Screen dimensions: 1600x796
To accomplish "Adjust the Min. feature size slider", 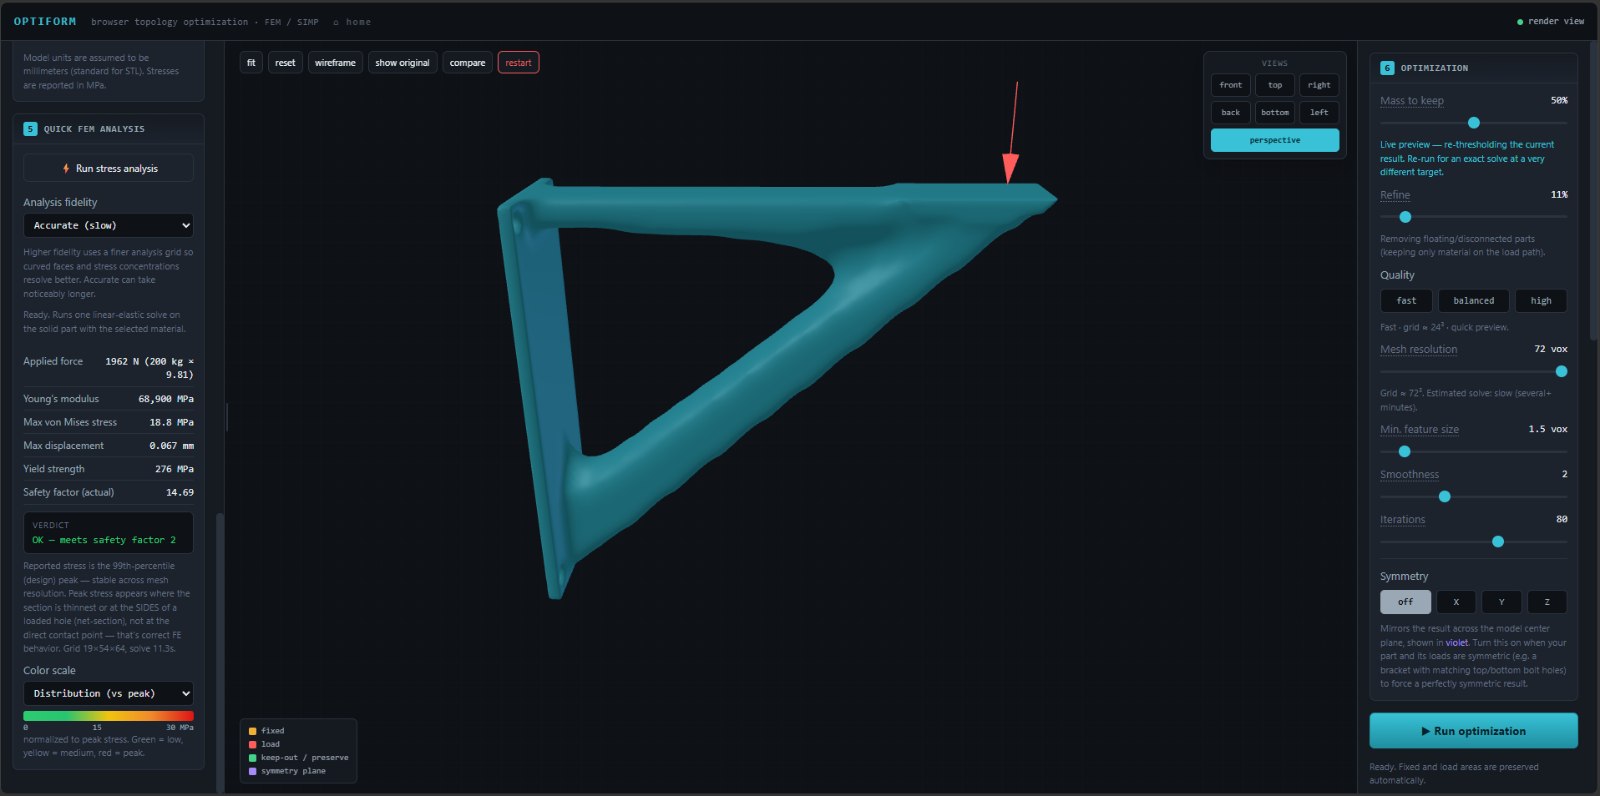I will [x=1473, y=451].
